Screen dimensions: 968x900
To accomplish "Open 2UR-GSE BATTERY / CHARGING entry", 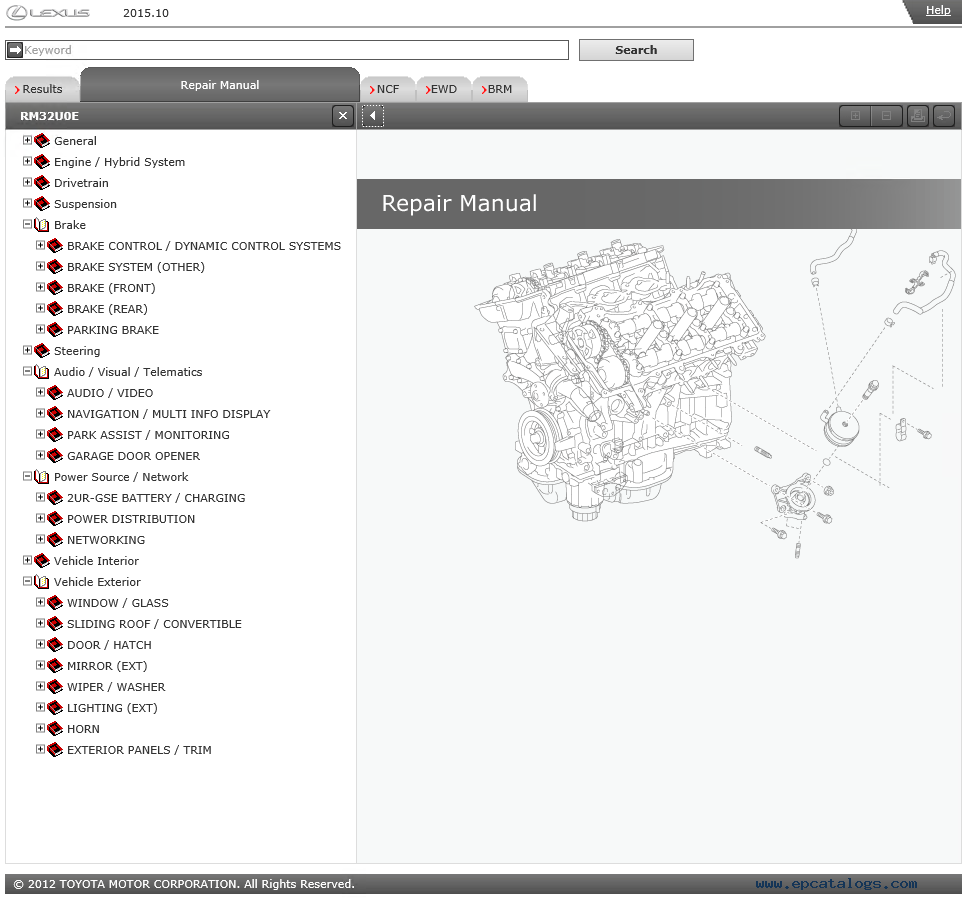I will tap(156, 498).
